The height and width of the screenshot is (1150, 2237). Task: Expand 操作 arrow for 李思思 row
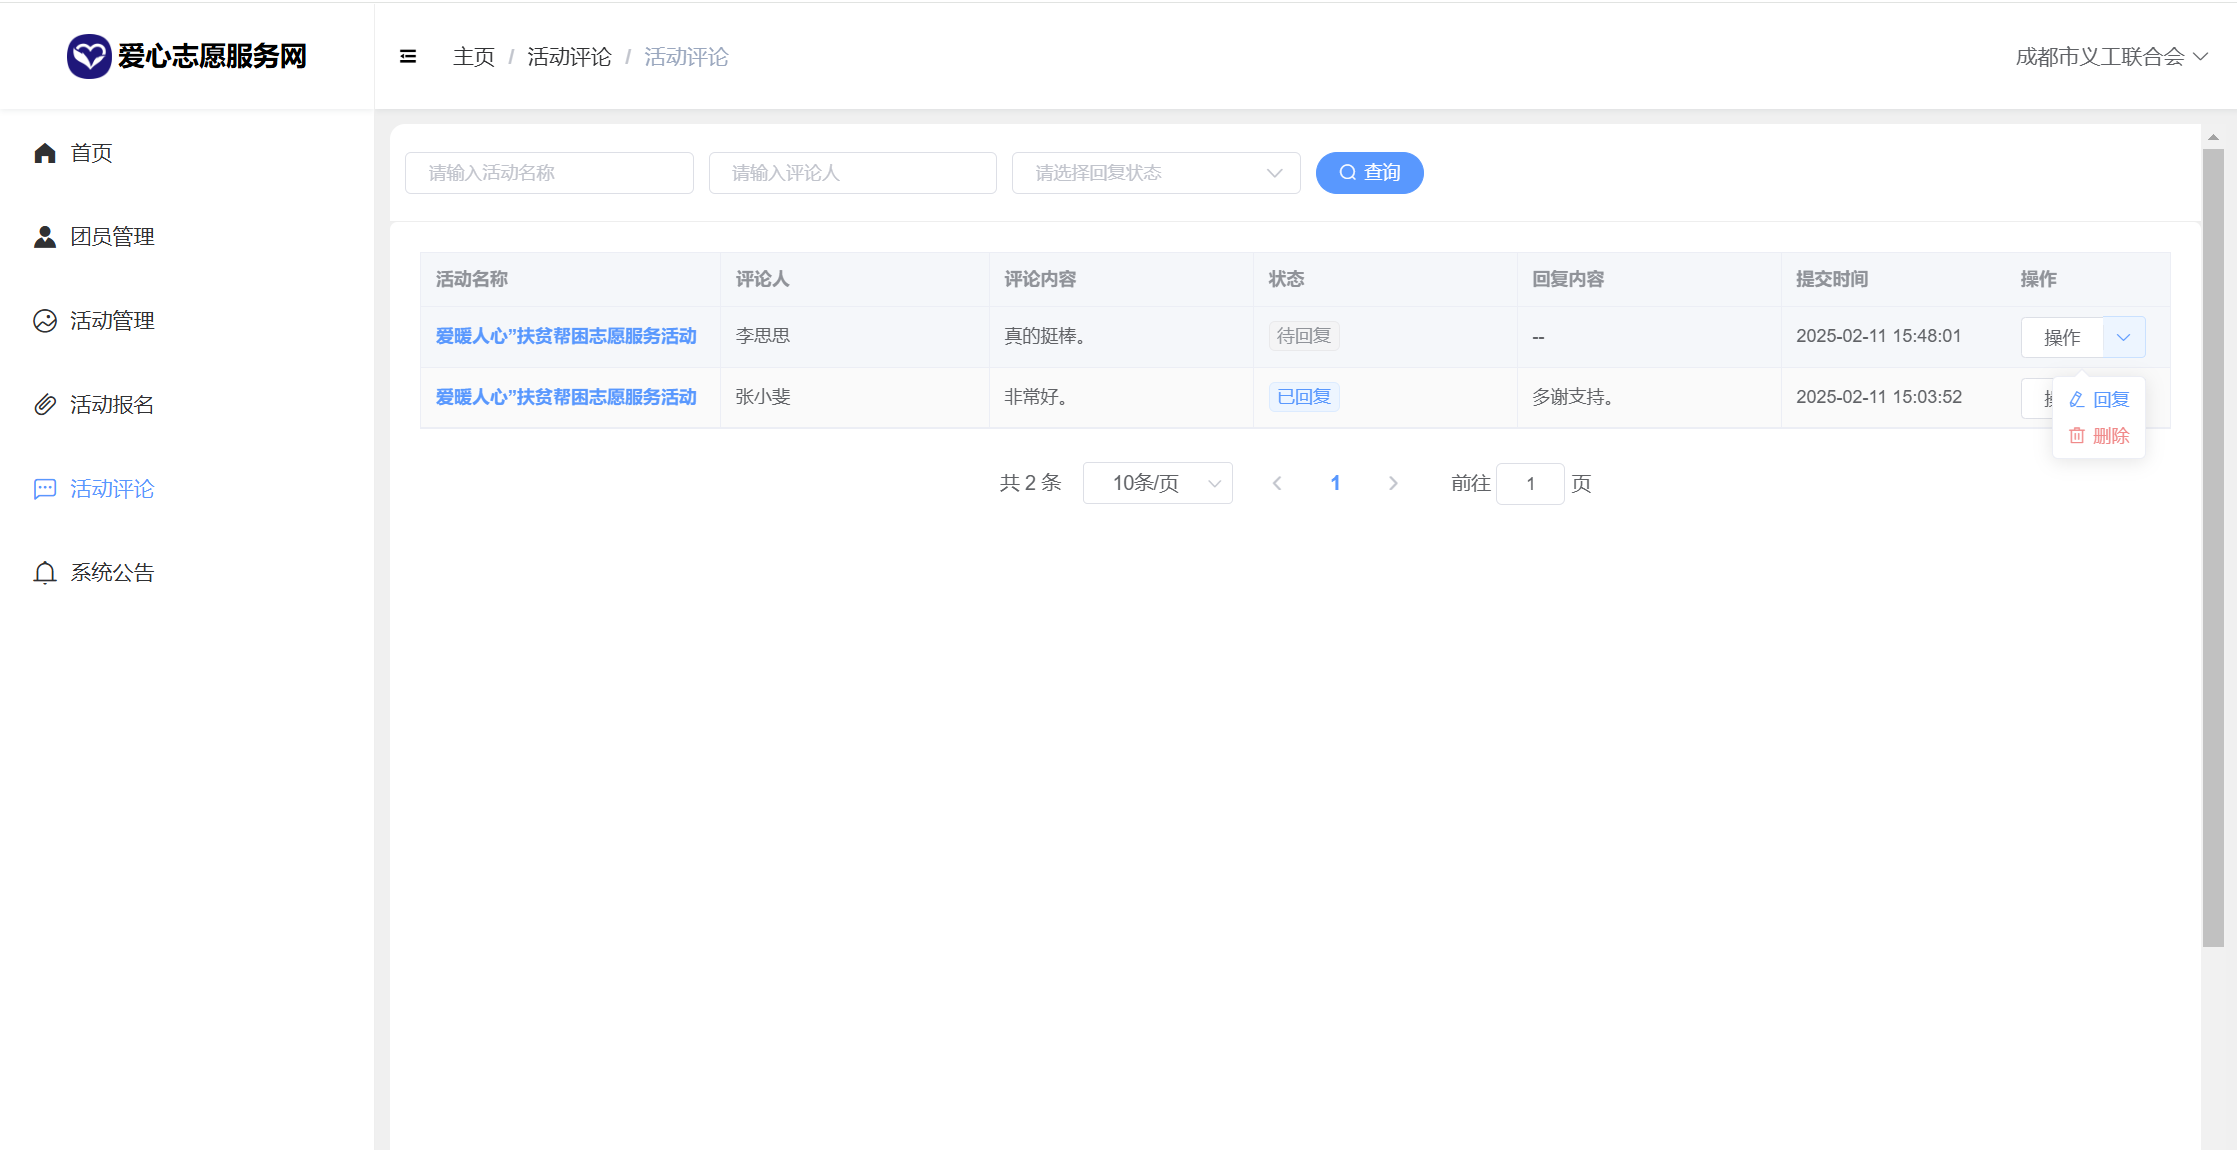2123,338
